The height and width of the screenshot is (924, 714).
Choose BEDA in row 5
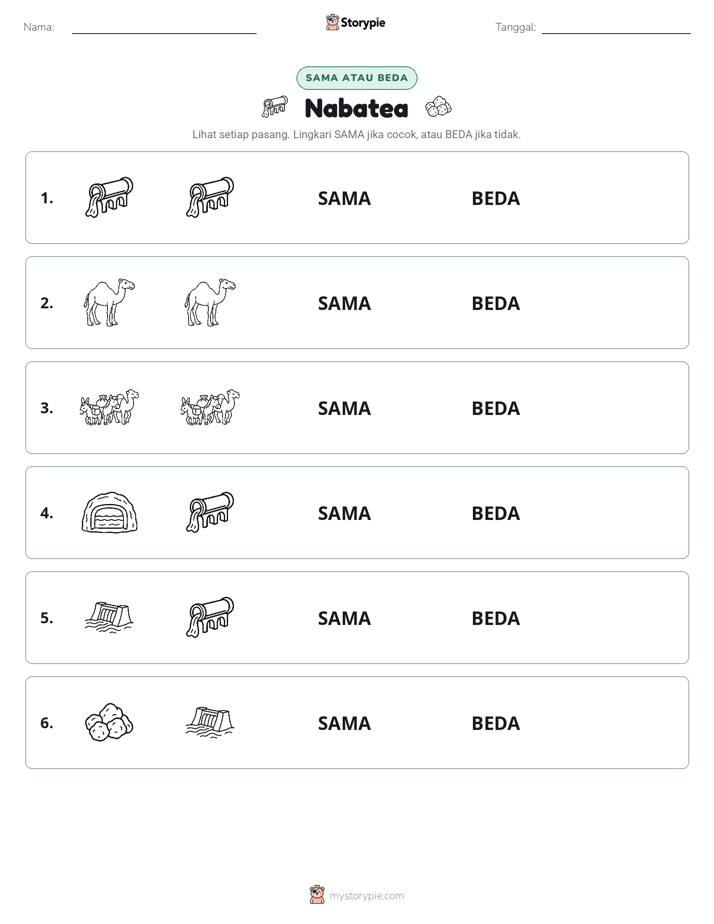pyautogui.click(x=496, y=618)
